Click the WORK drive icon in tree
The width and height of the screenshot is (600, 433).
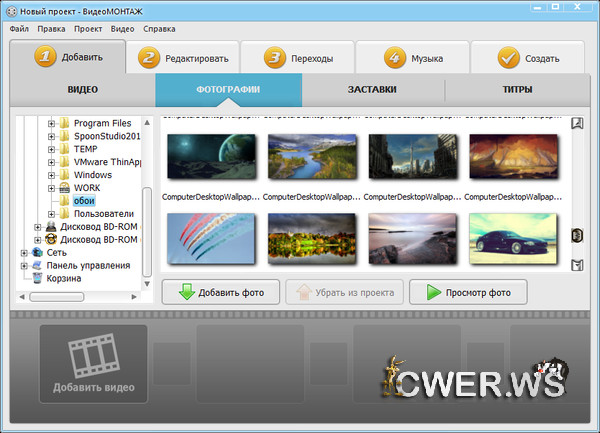click(x=65, y=187)
